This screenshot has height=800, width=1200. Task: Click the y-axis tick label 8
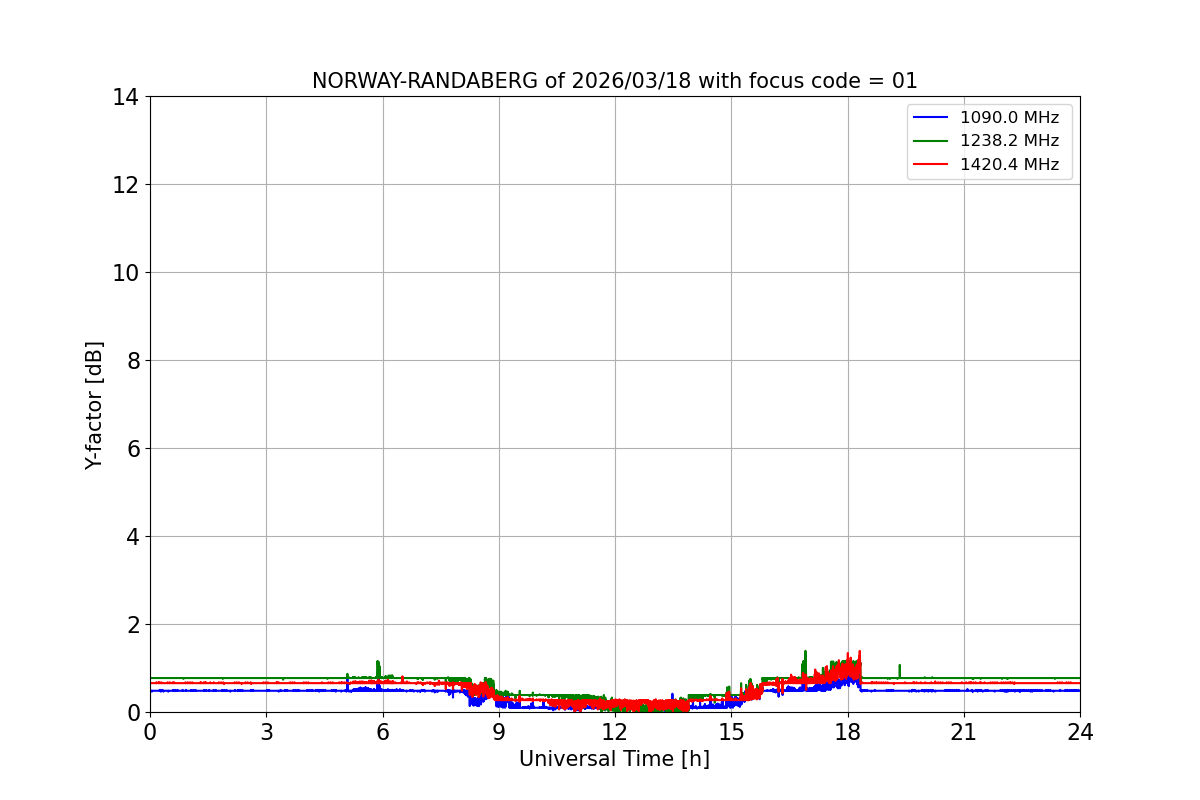pos(132,361)
